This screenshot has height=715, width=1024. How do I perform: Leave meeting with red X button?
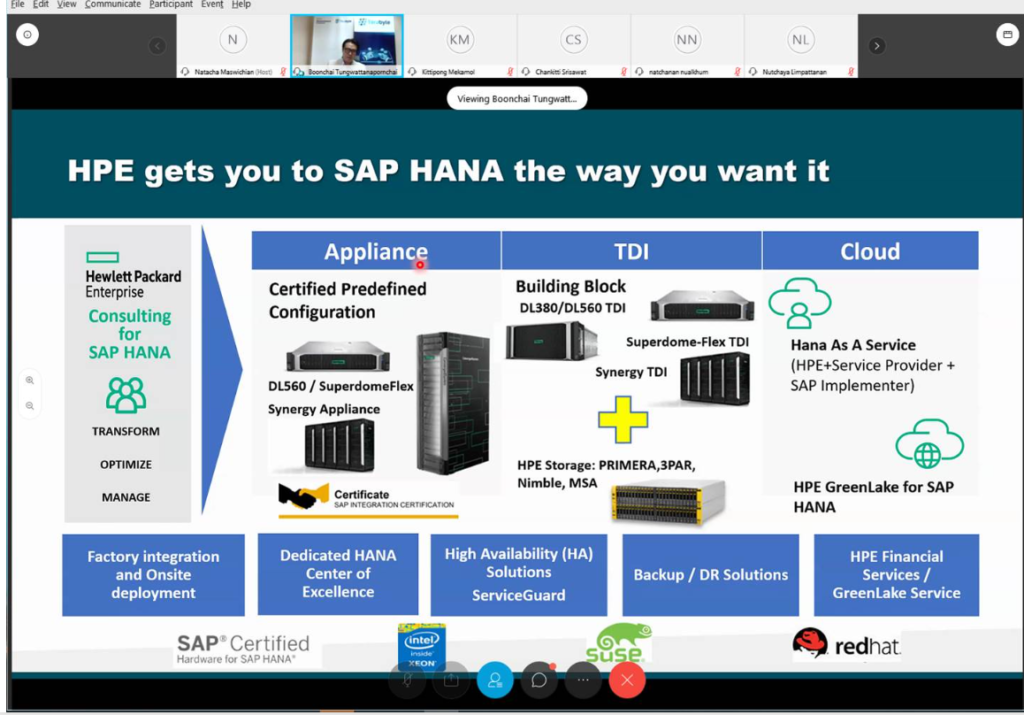(x=627, y=680)
